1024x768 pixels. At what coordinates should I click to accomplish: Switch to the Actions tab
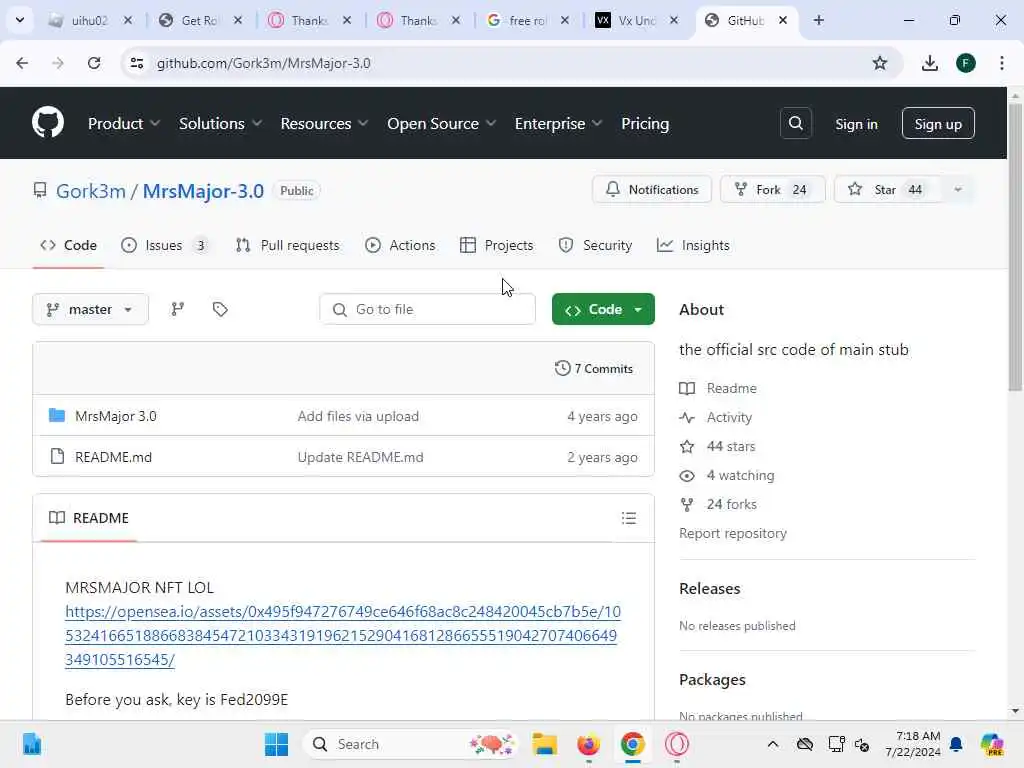400,245
